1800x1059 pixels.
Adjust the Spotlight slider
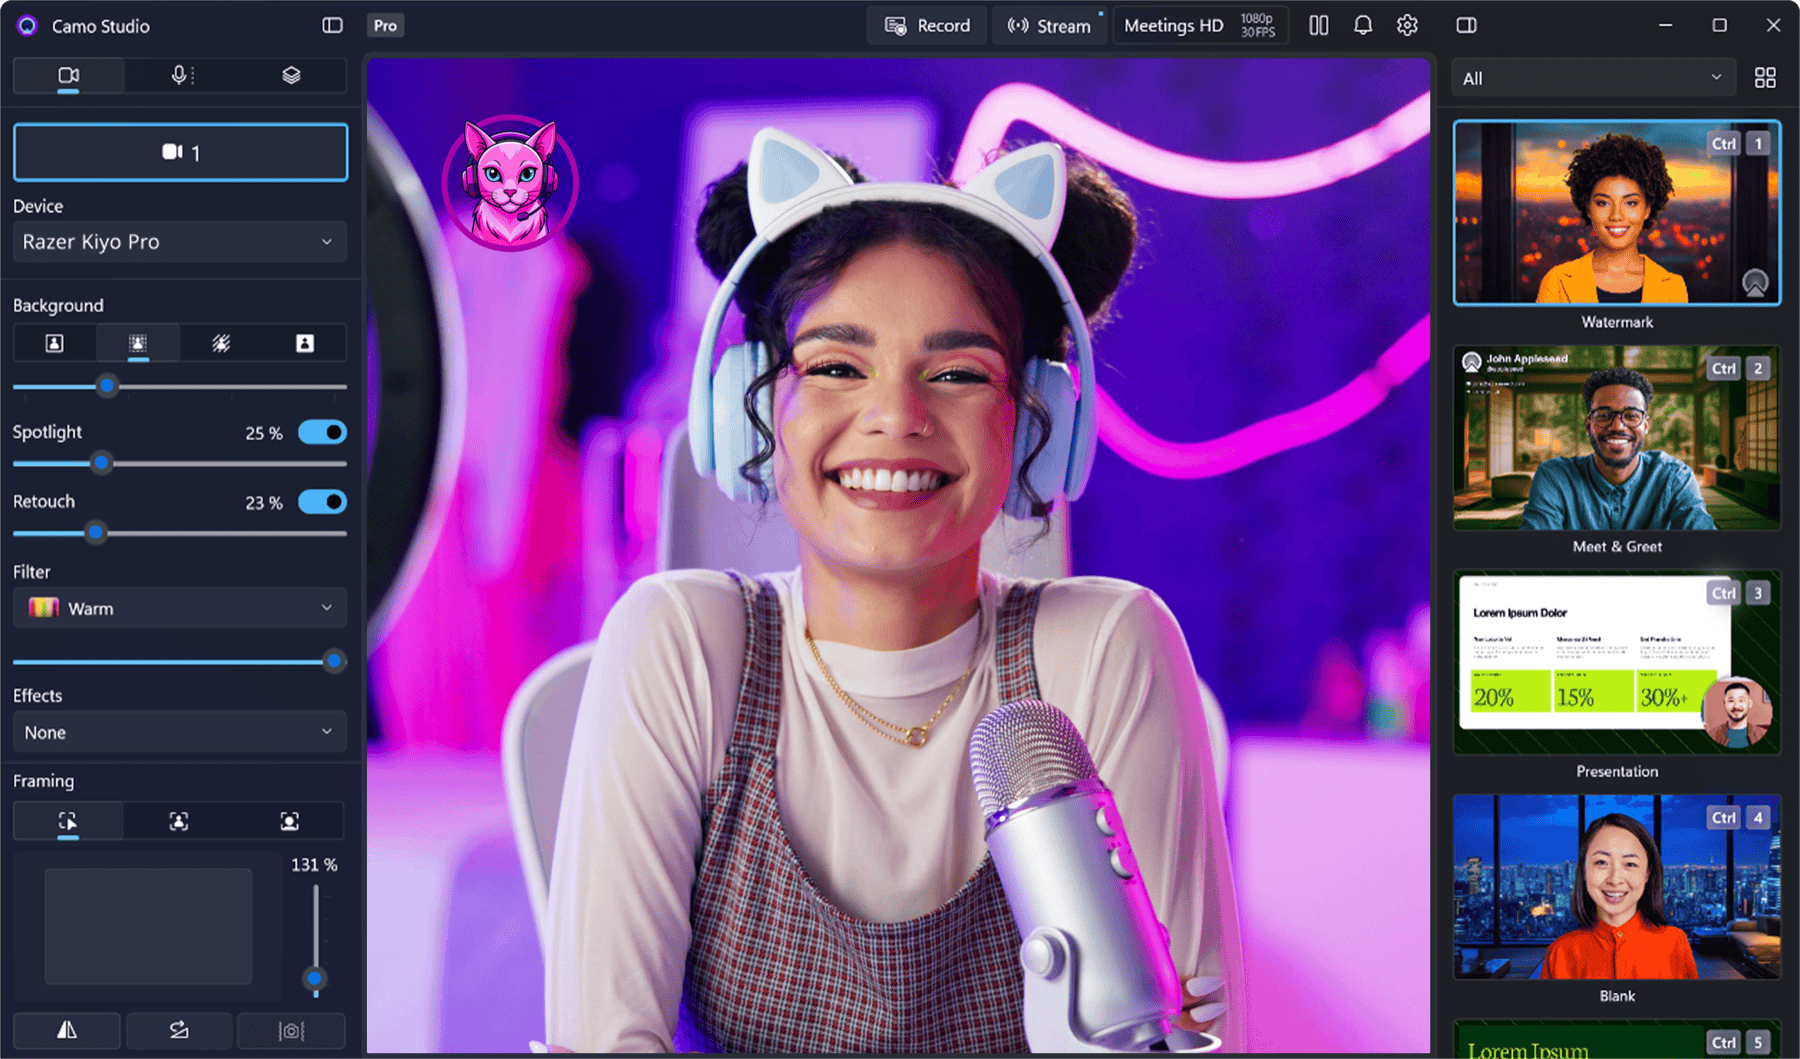click(101, 463)
